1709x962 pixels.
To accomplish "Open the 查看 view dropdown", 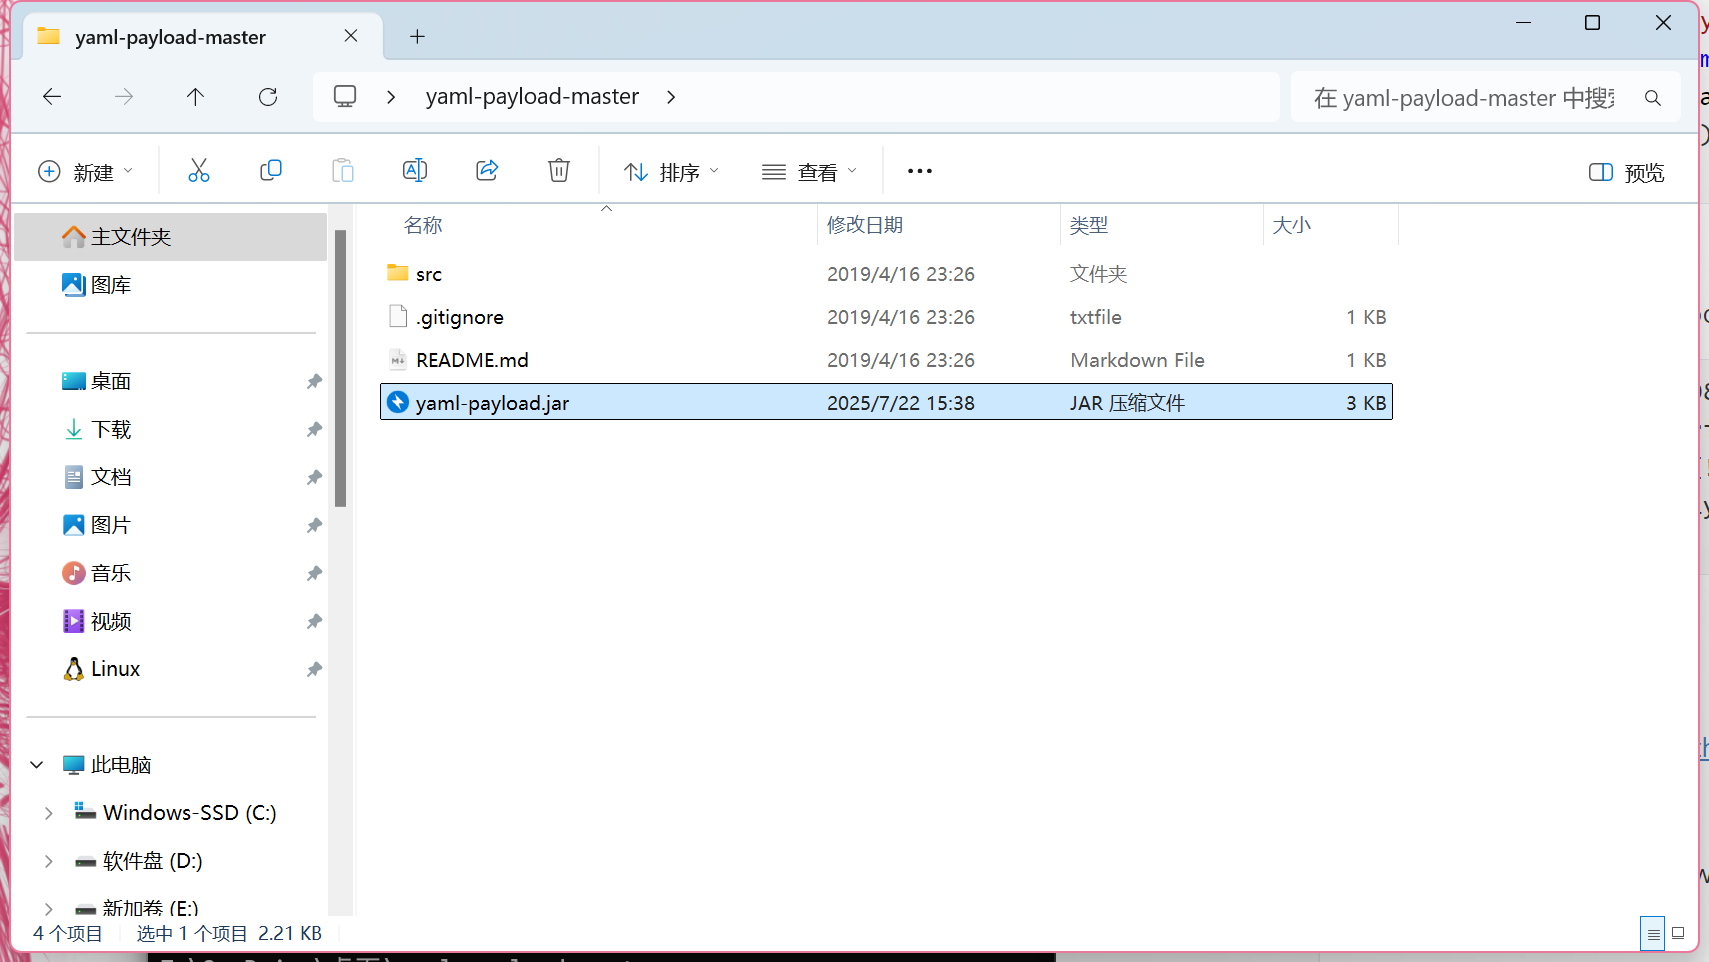I will (x=809, y=172).
